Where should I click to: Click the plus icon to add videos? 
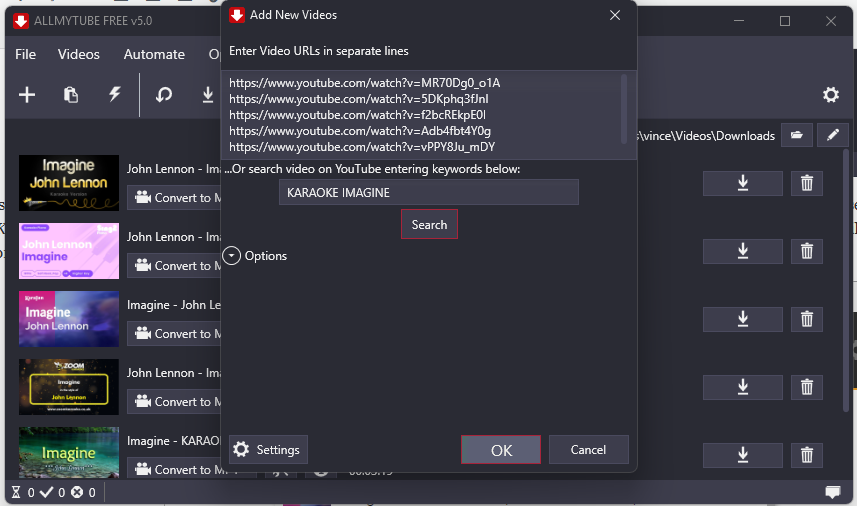click(27, 95)
